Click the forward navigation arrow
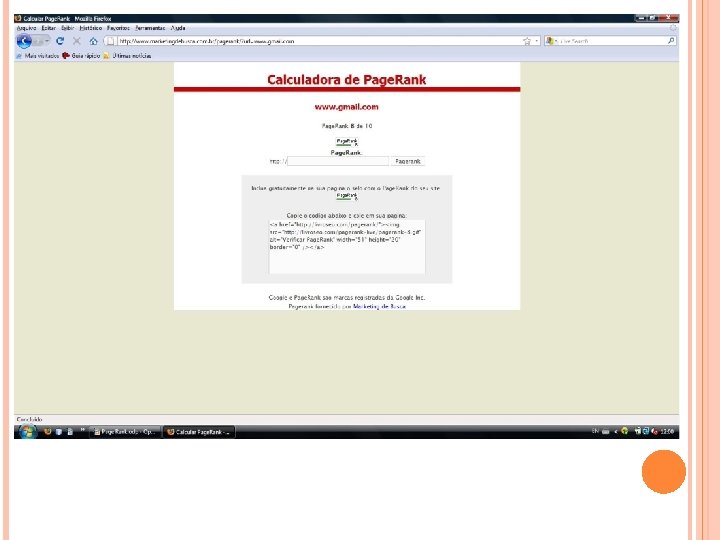The height and width of the screenshot is (540, 720). 40,41
